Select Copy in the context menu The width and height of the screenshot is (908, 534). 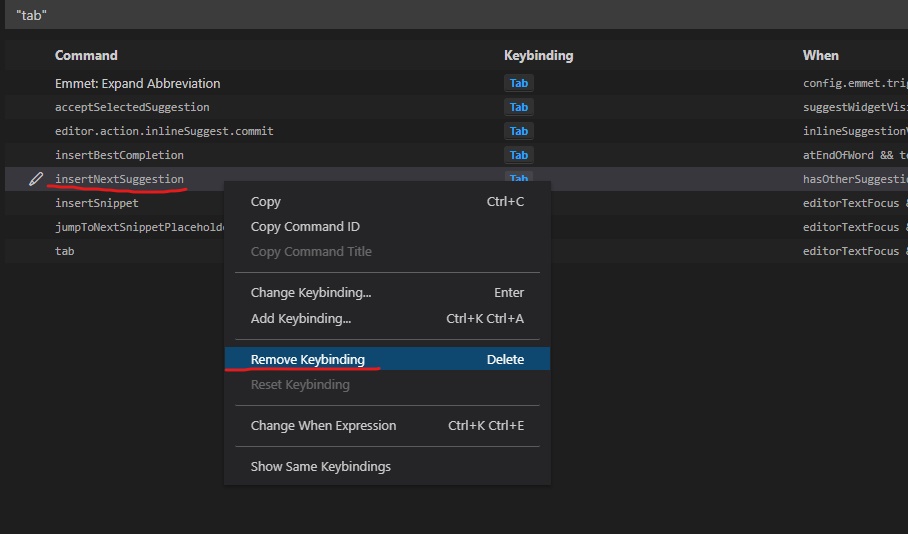pyautogui.click(x=387, y=202)
